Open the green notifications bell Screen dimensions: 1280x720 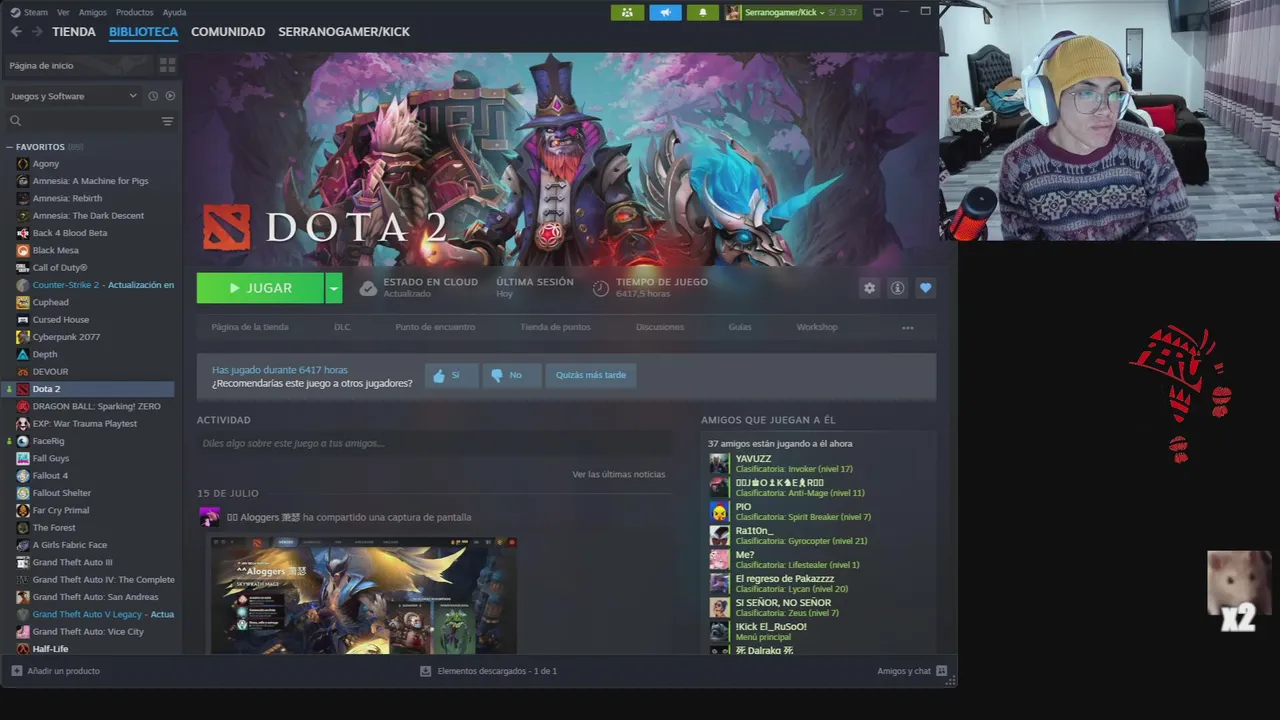pos(703,12)
